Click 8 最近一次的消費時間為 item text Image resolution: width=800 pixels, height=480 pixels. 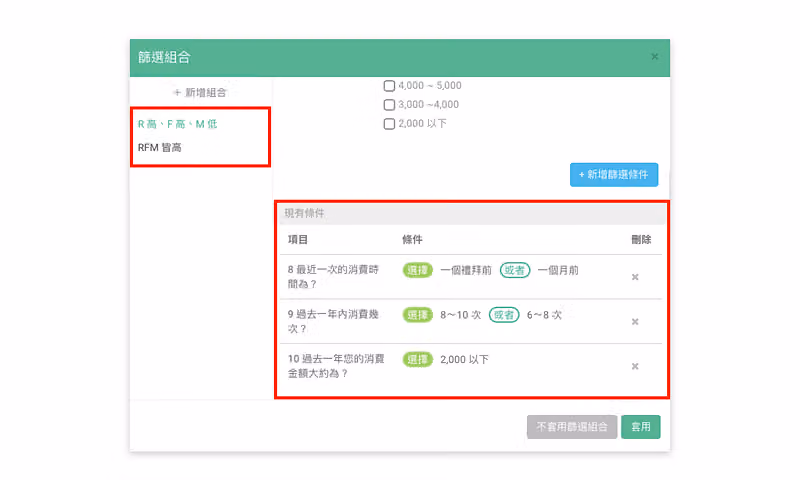pyautogui.click(x=333, y=276)
